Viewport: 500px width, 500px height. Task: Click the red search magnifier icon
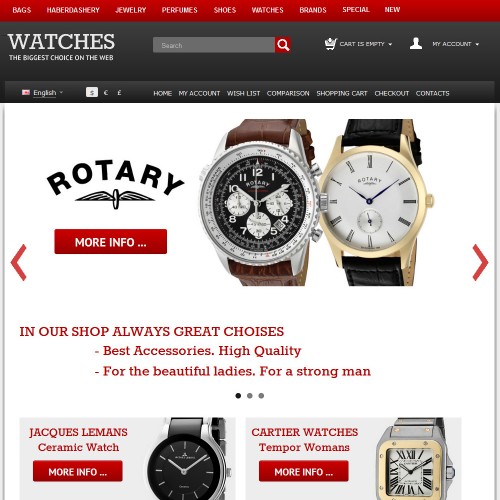pos(283,45)
